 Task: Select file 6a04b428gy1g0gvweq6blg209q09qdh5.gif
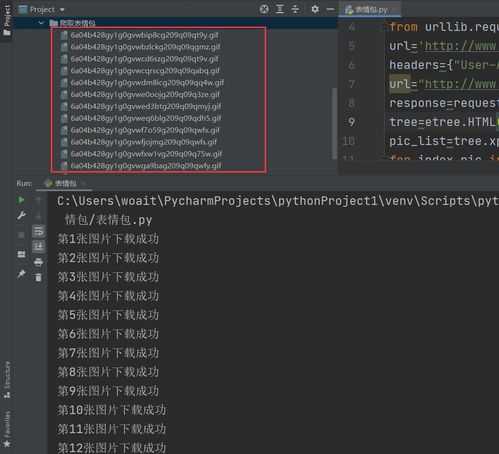[x=146, y=118]
